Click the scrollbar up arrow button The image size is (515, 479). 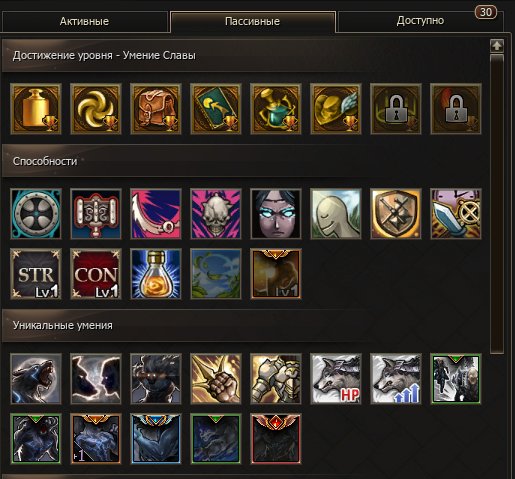coord(497,46)
